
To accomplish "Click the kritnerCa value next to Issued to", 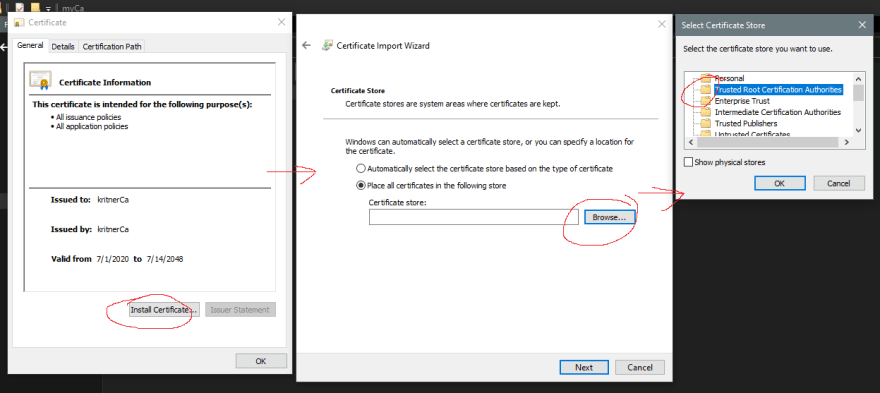I will (113, 199).
